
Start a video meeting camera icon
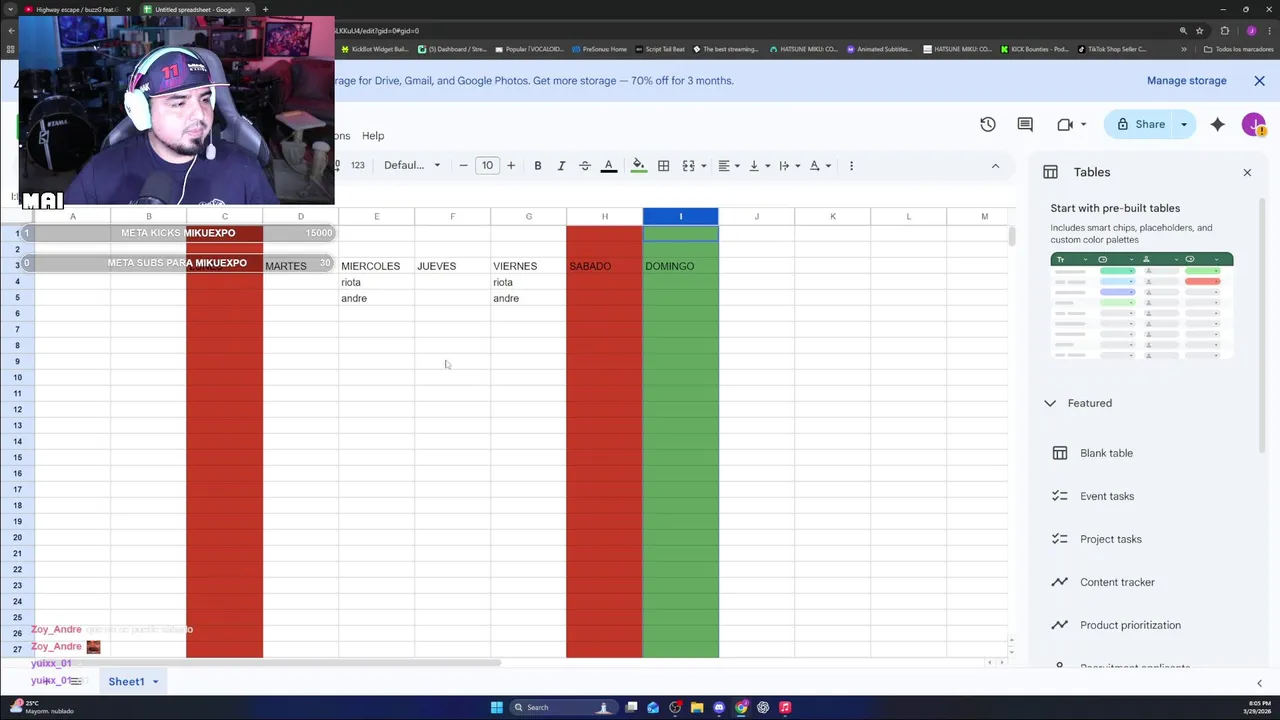click(1065, 124)
